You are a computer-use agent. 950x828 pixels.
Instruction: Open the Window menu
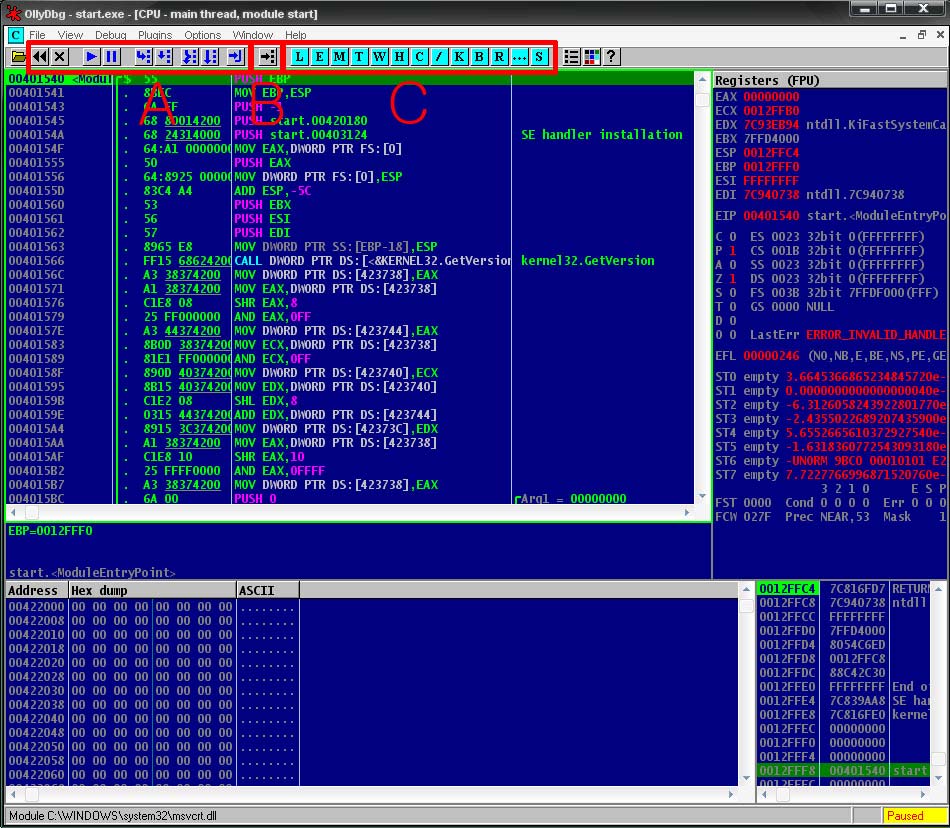[253, 35]
